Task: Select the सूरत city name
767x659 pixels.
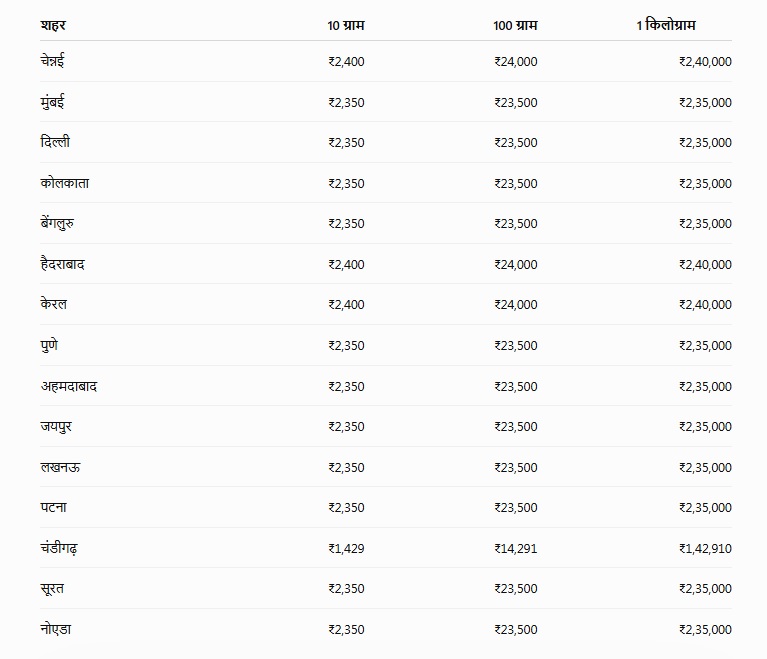Action: pos(52,588)
